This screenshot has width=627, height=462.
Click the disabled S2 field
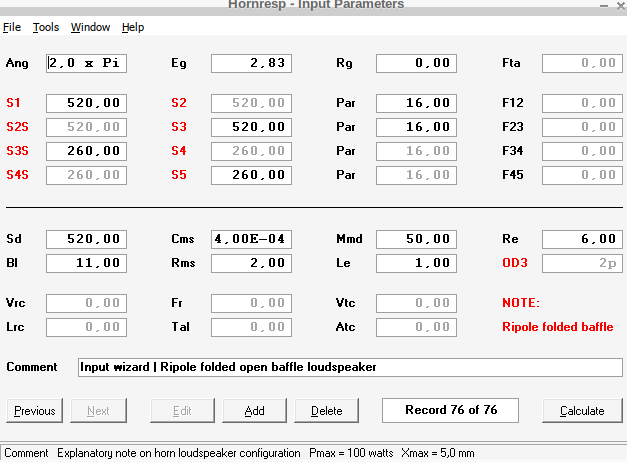252,103
